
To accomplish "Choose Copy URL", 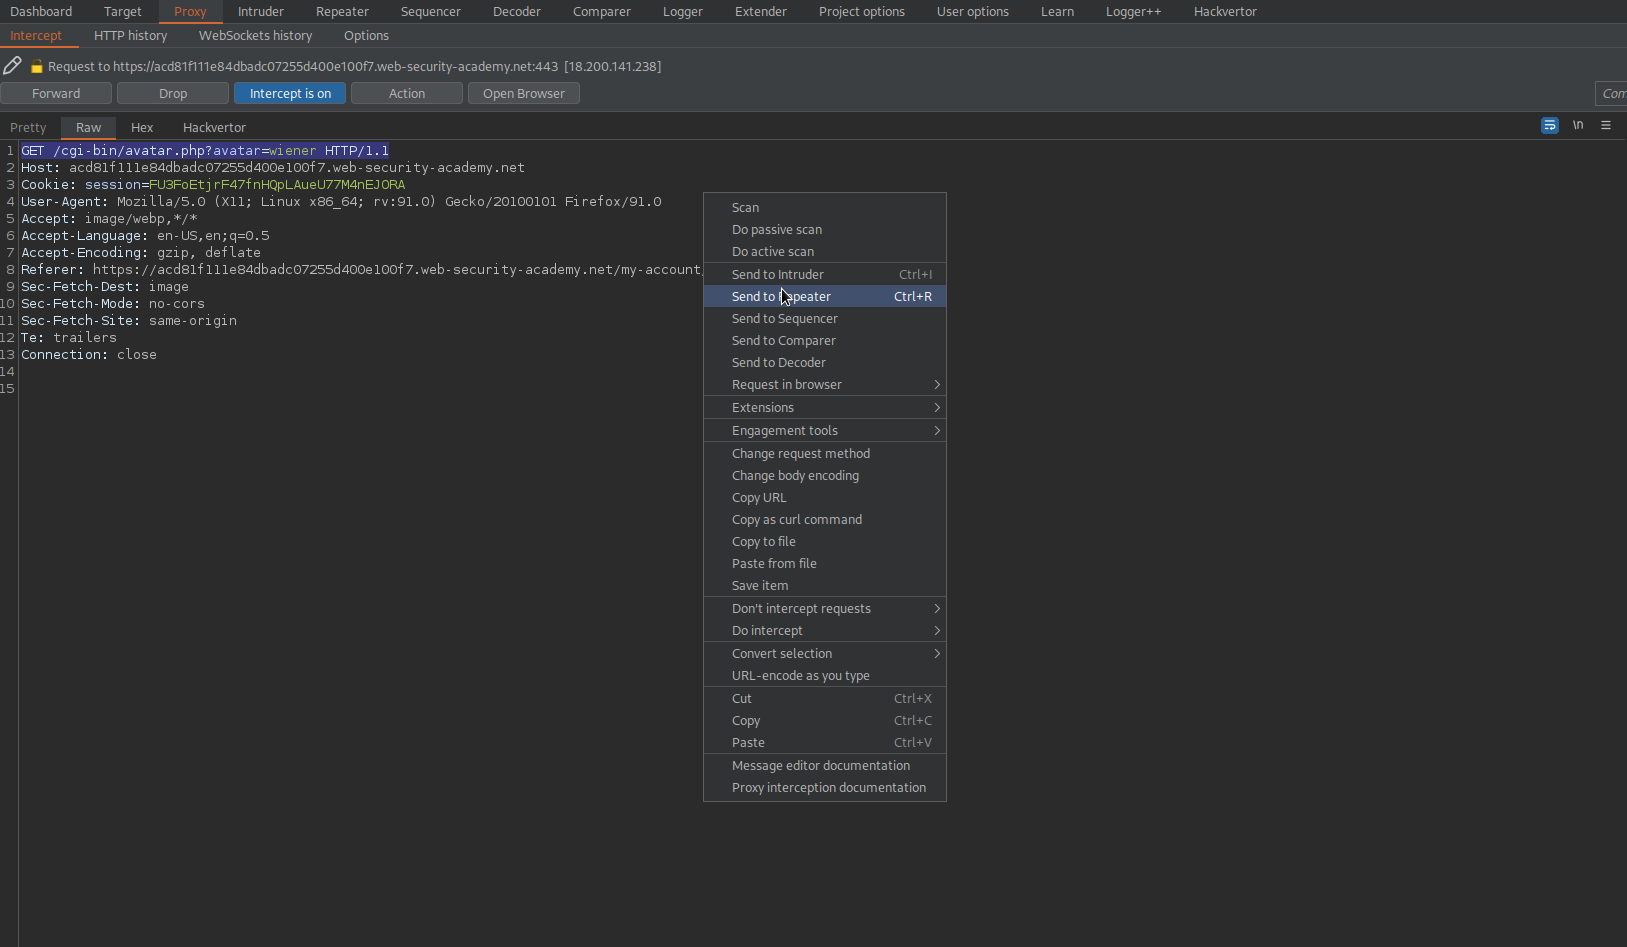I will click(x=825, y=497).
